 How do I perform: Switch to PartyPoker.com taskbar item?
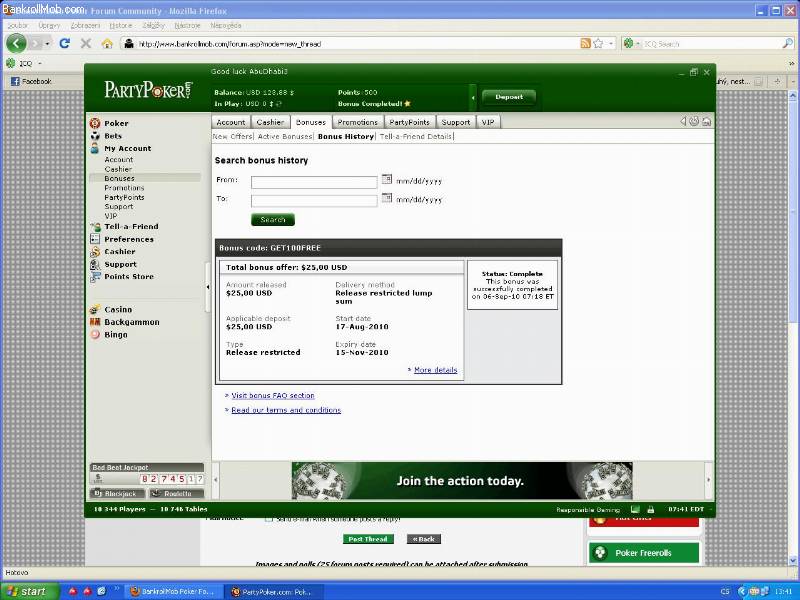[x=274, y=591]
